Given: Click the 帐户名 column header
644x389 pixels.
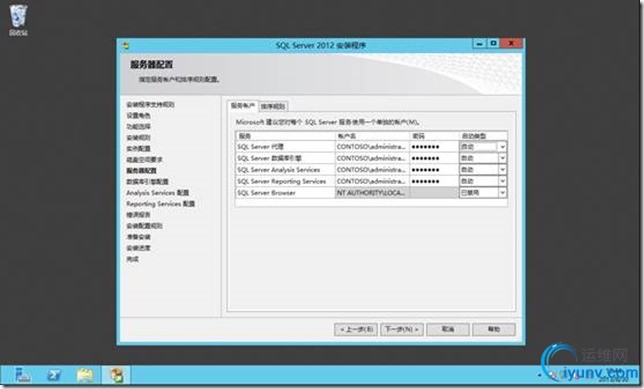Looking at the screenshot, I should 372,136.
